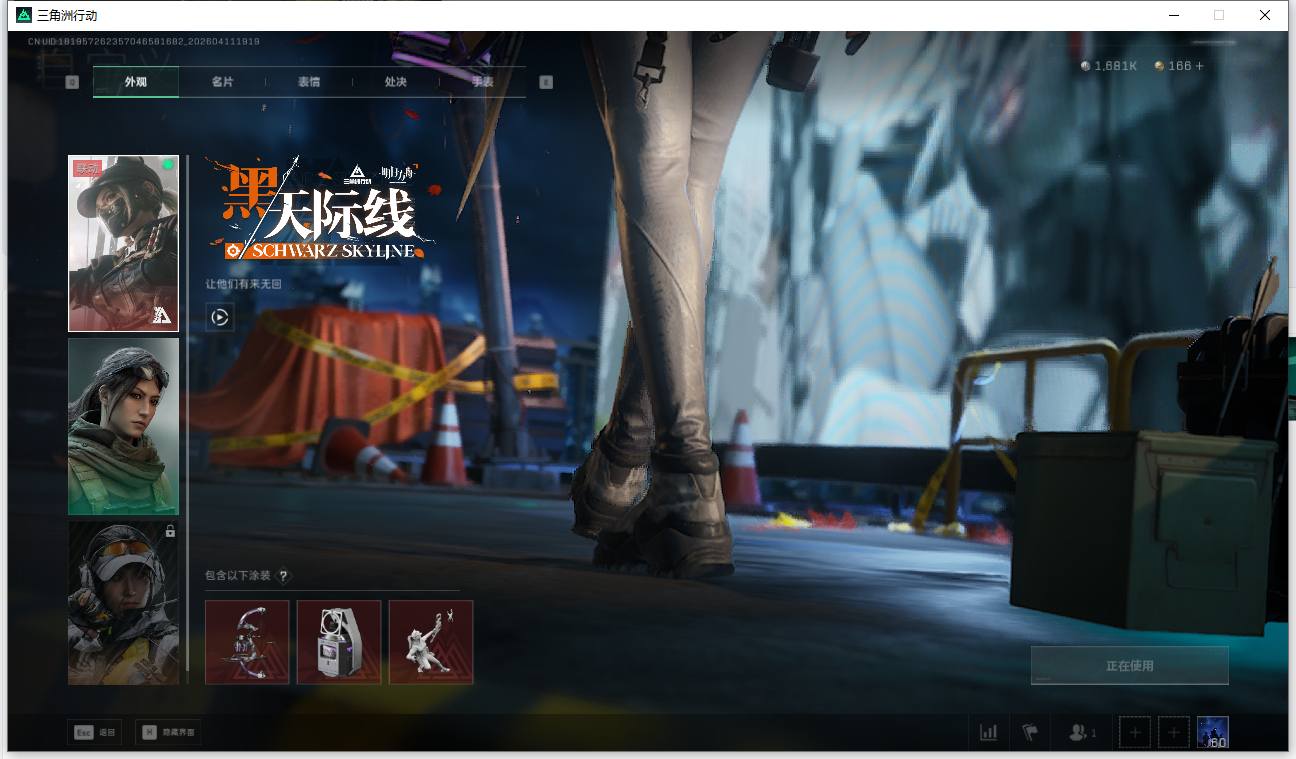The height and width of the screenshot is (759, 1296).
Task: Select the masked 黑天际线 skin thumbnail
Action: (x=123, y=243)
